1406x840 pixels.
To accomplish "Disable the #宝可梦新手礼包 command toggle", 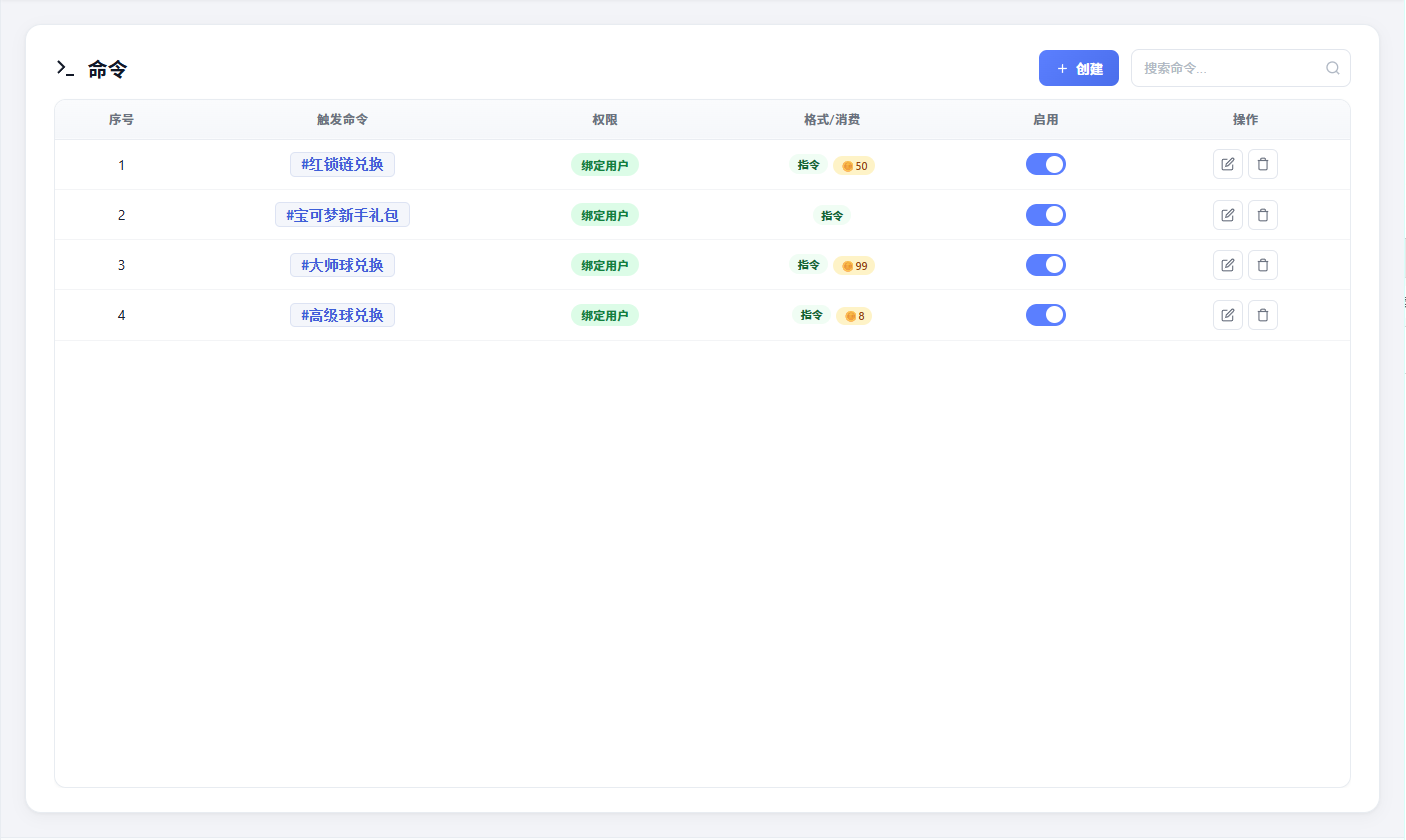I will click(1046, 214).
